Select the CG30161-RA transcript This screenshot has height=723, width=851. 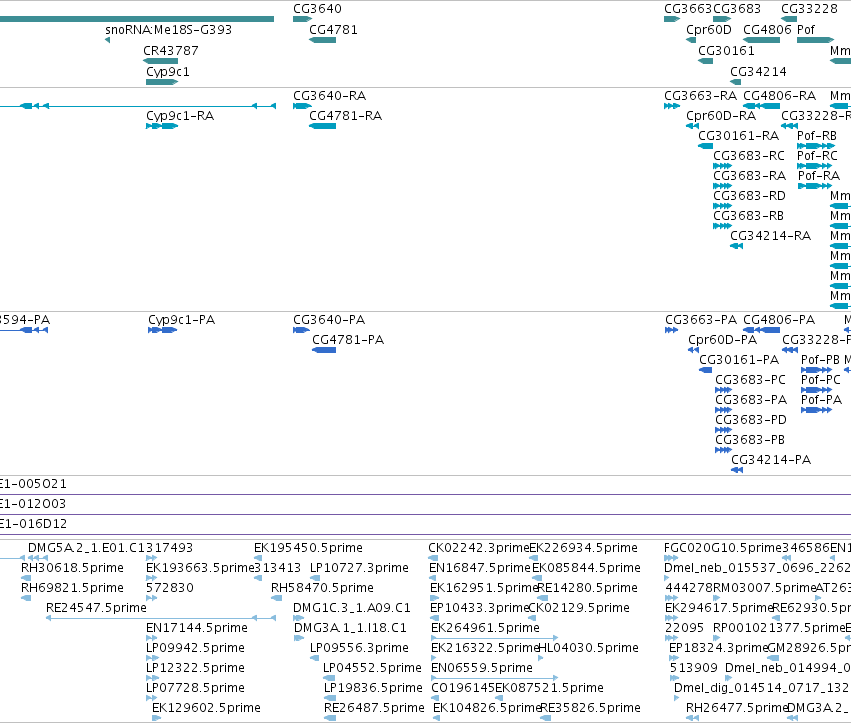tap(706, 146)
